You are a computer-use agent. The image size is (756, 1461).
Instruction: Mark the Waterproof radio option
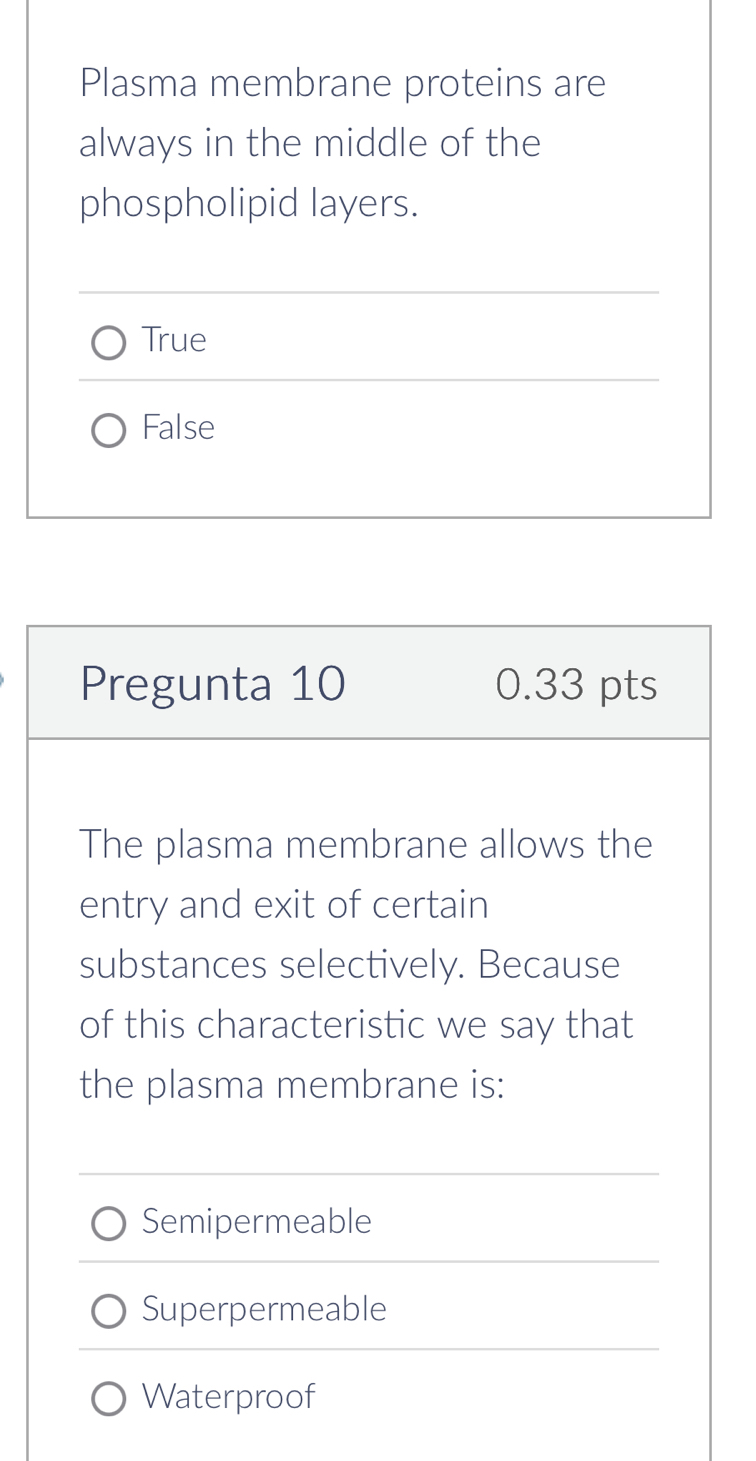[x=108, y=1399]
